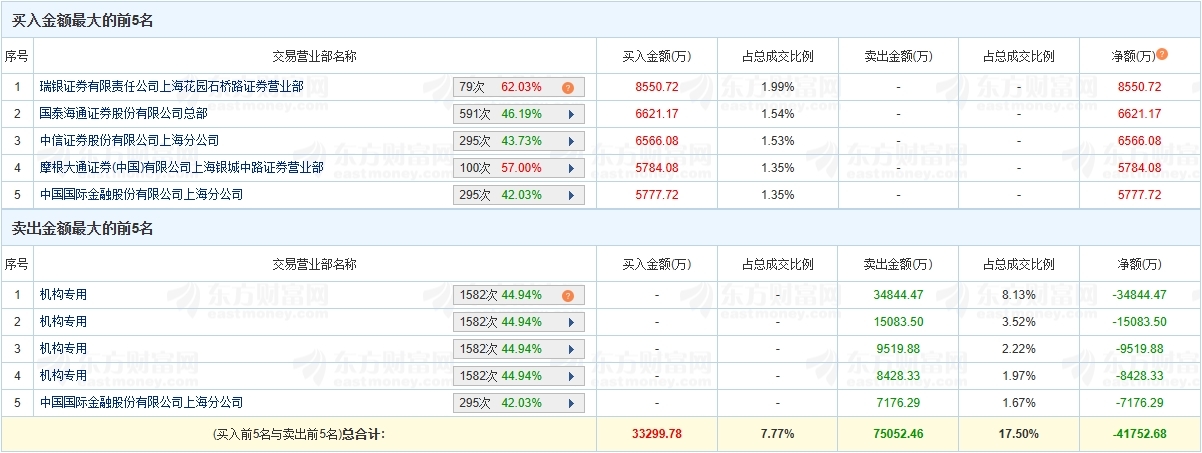The image size is (1202, 453).
Task: Expand arrow for 591次 46.19% stats
Action: 571,114
